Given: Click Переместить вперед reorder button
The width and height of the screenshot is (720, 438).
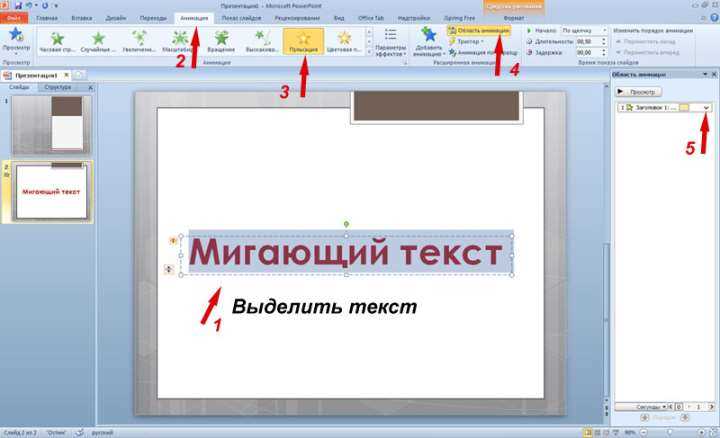Looking at the screenshot, I should (647, 52).
